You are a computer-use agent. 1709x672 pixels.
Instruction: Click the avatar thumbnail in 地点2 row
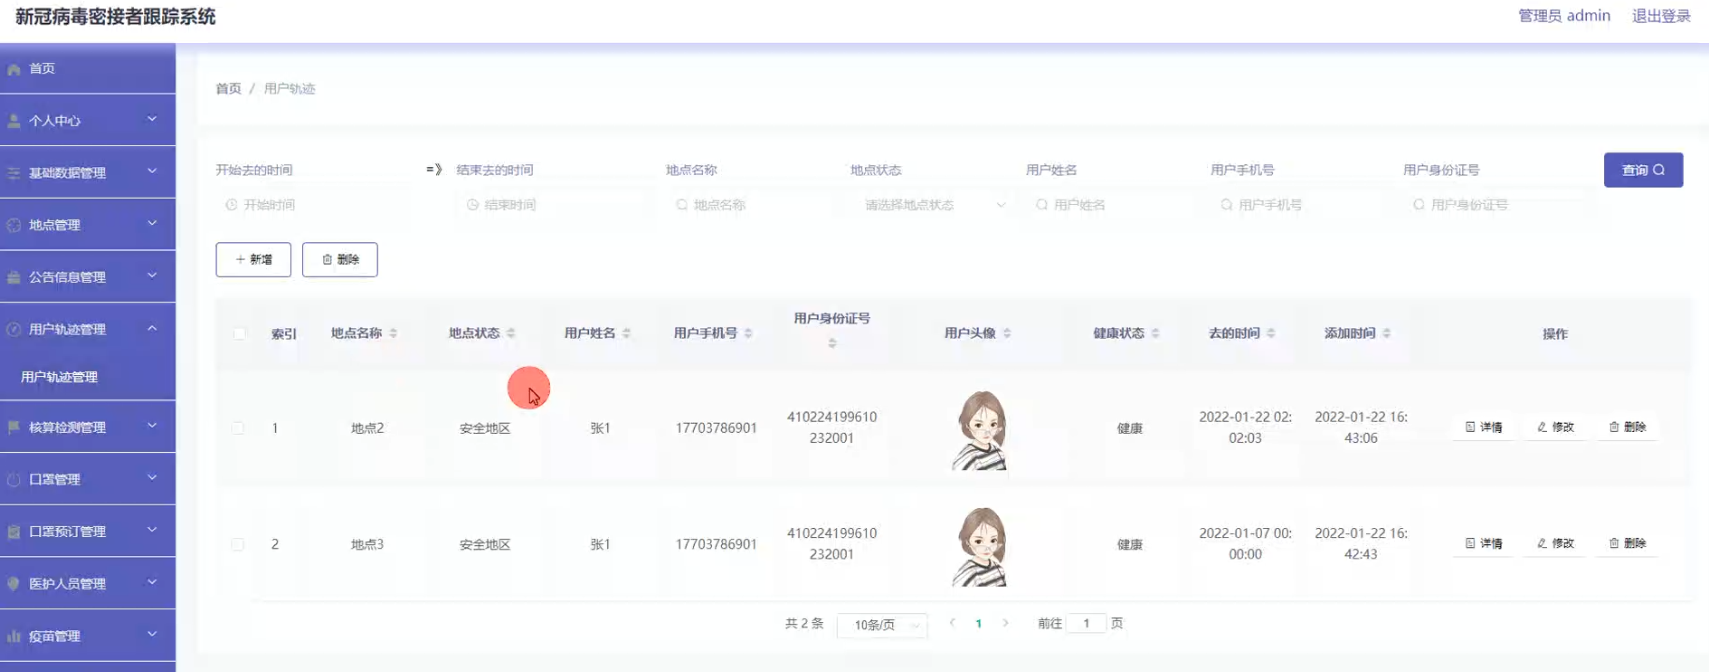pos(980,430)
